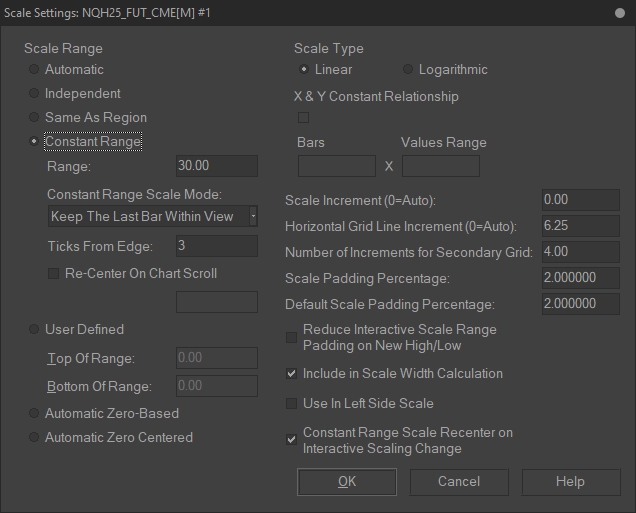Select the Automatic scale range option
Image resolution: width=636 pixels, height=513 pixels.
35,70
